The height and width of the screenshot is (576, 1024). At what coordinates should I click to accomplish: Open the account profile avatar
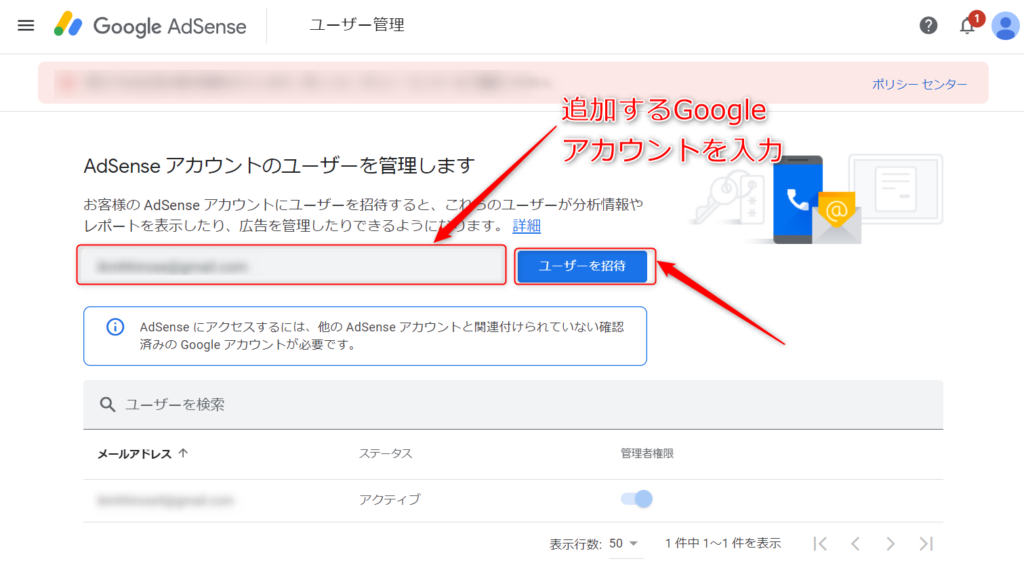click(x=1005, y=25)
